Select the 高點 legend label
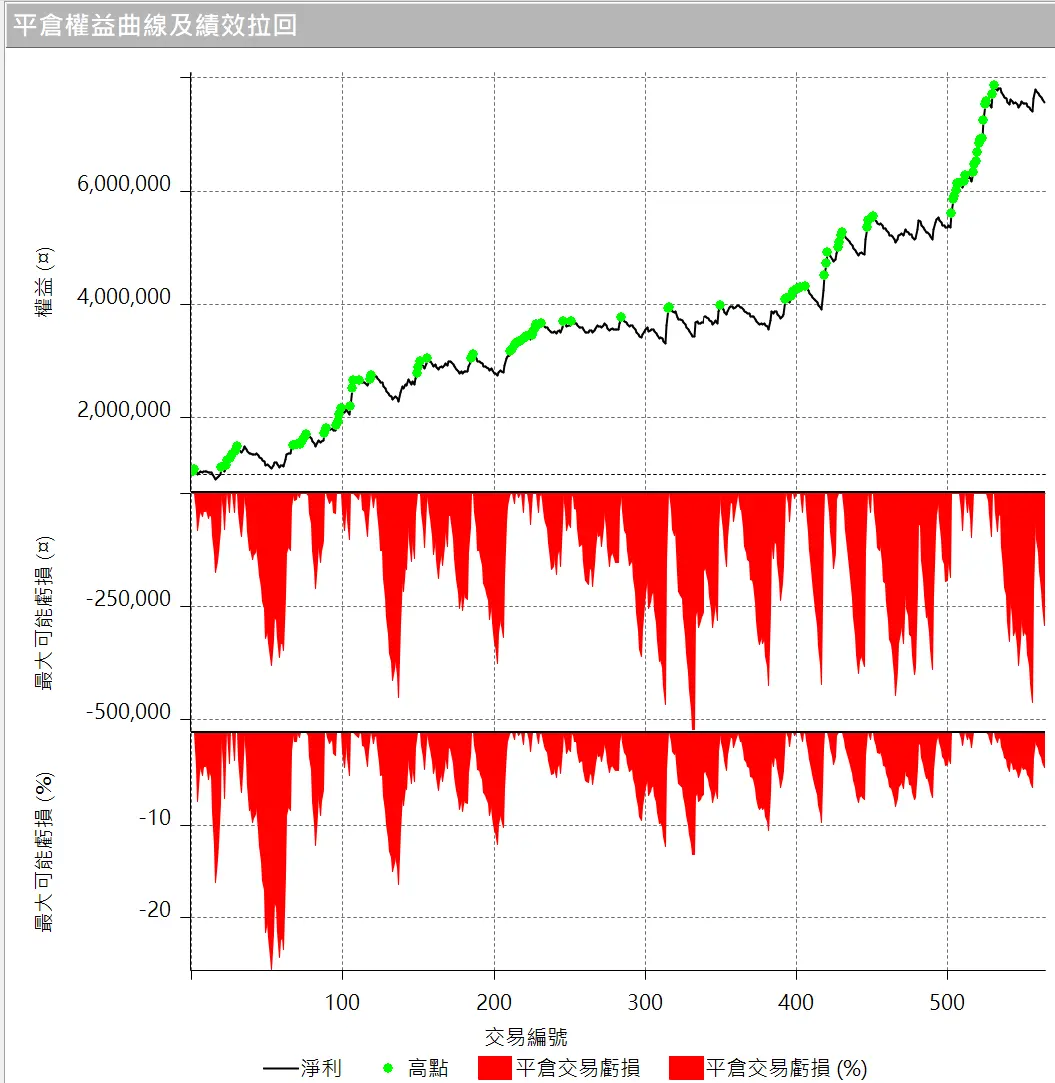 tap(428, 1069)
